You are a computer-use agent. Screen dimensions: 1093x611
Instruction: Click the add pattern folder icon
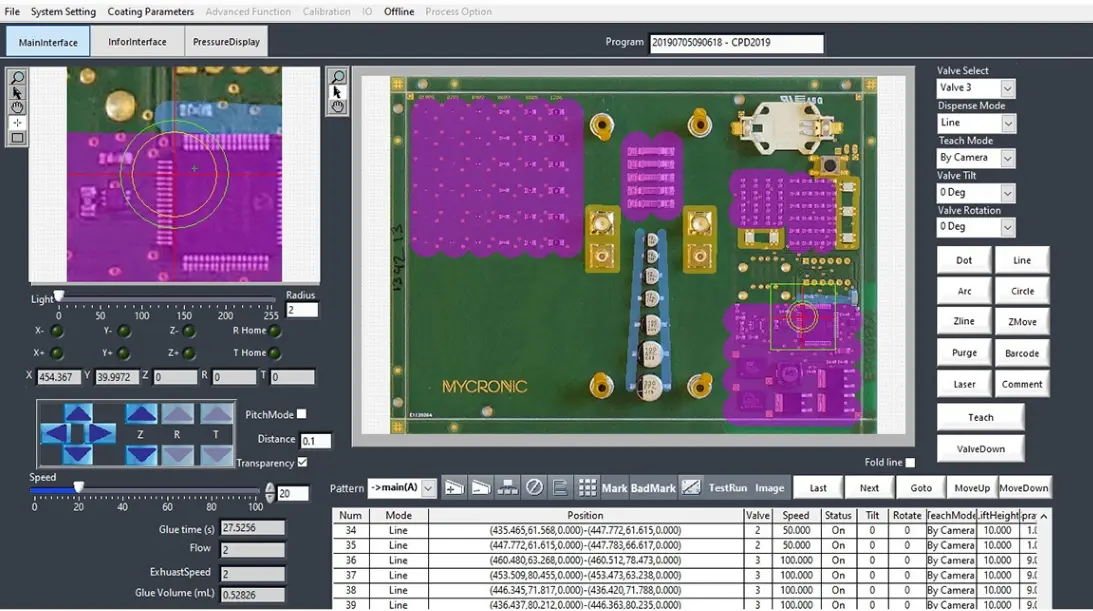tap(454, 488)
